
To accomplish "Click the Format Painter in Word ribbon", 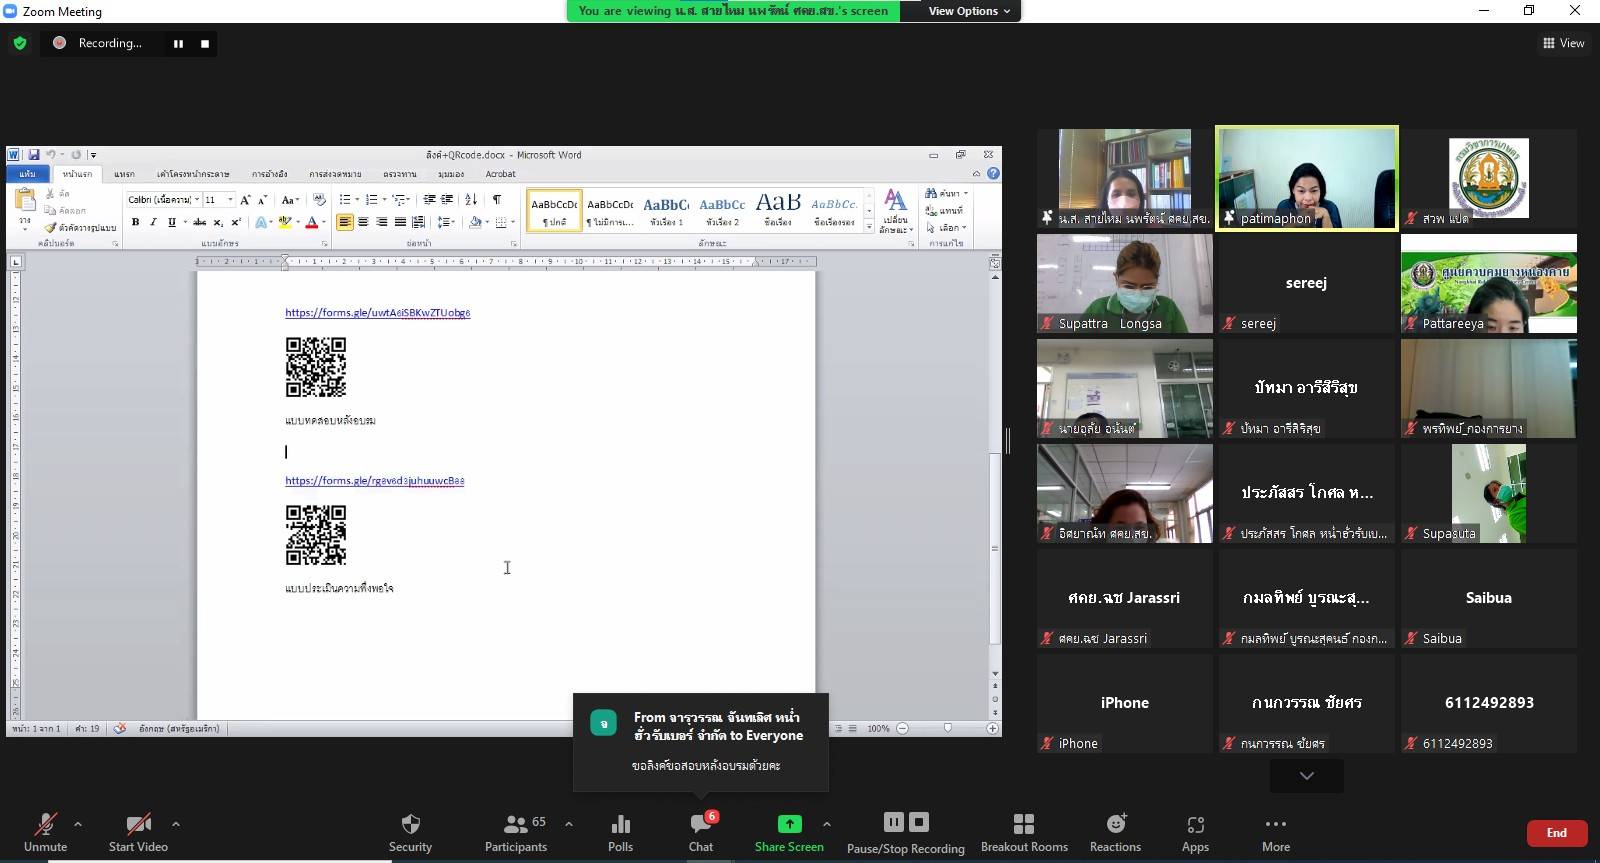I will click(x=81, y=228).
